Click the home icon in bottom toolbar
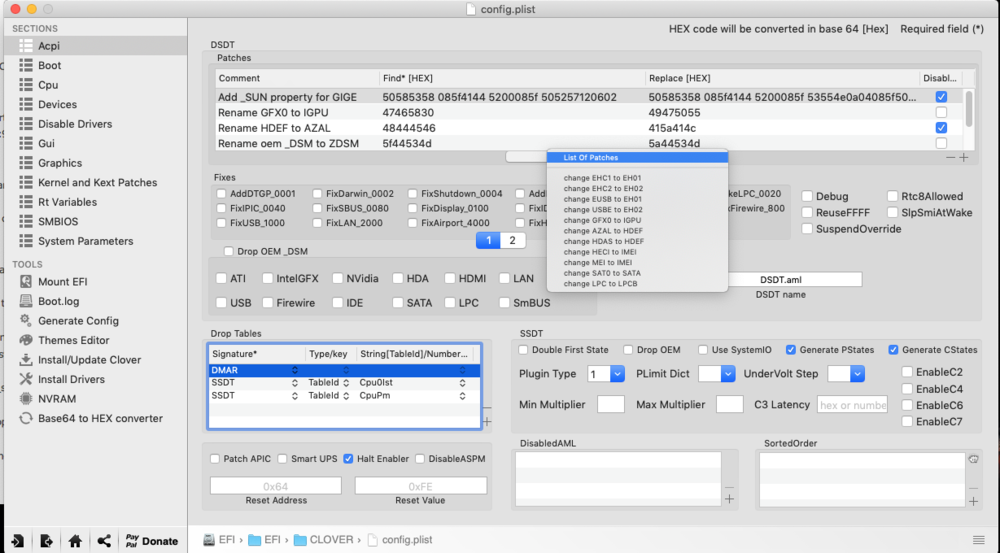 [x=75, y=541]
